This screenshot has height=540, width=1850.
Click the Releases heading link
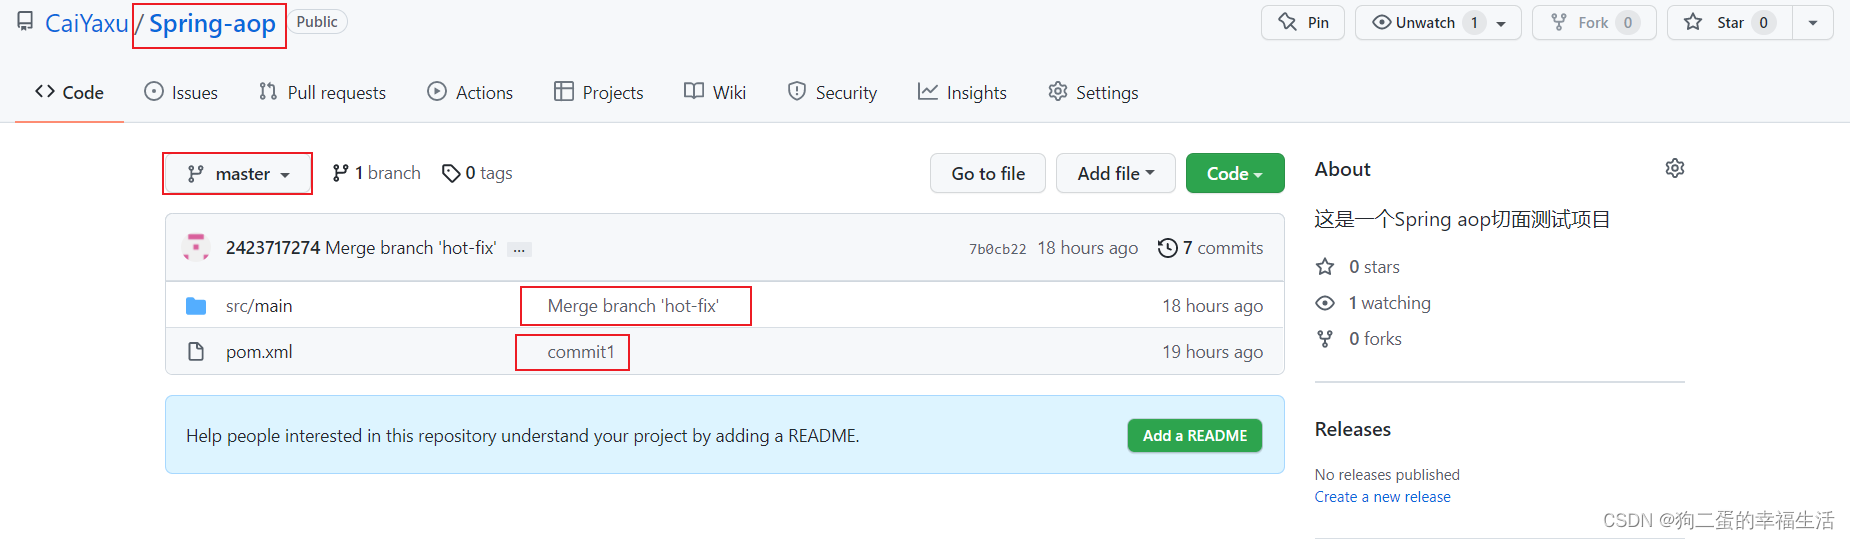tap(1353, 429)
